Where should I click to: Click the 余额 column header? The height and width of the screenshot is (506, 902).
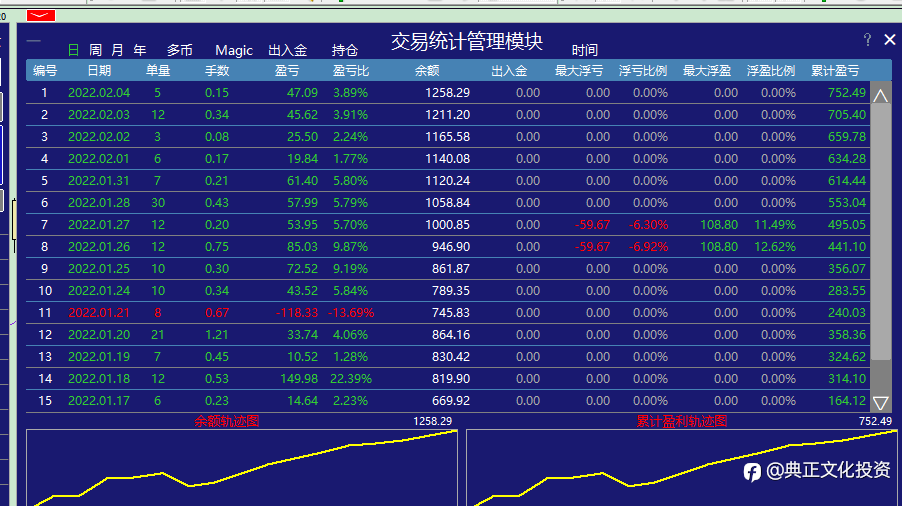pos(427,71)
